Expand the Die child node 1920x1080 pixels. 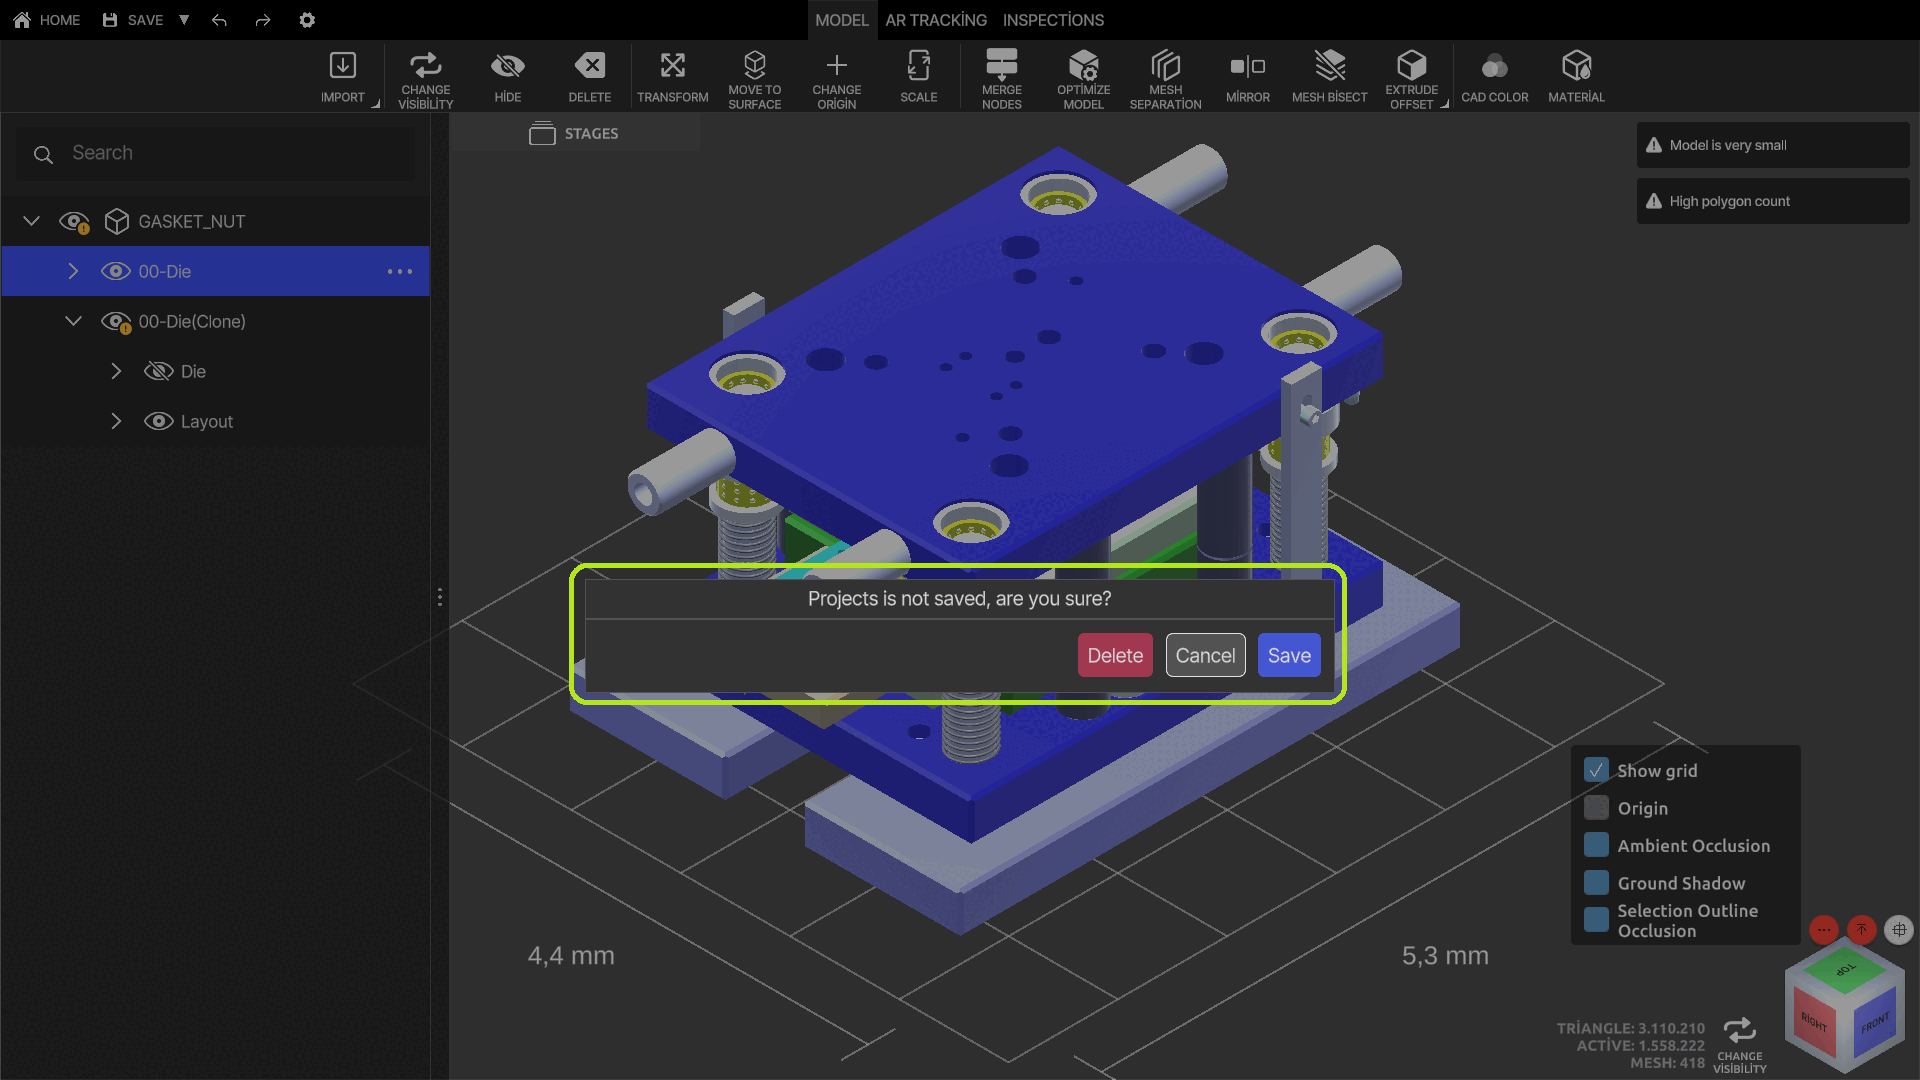(116, 371)
